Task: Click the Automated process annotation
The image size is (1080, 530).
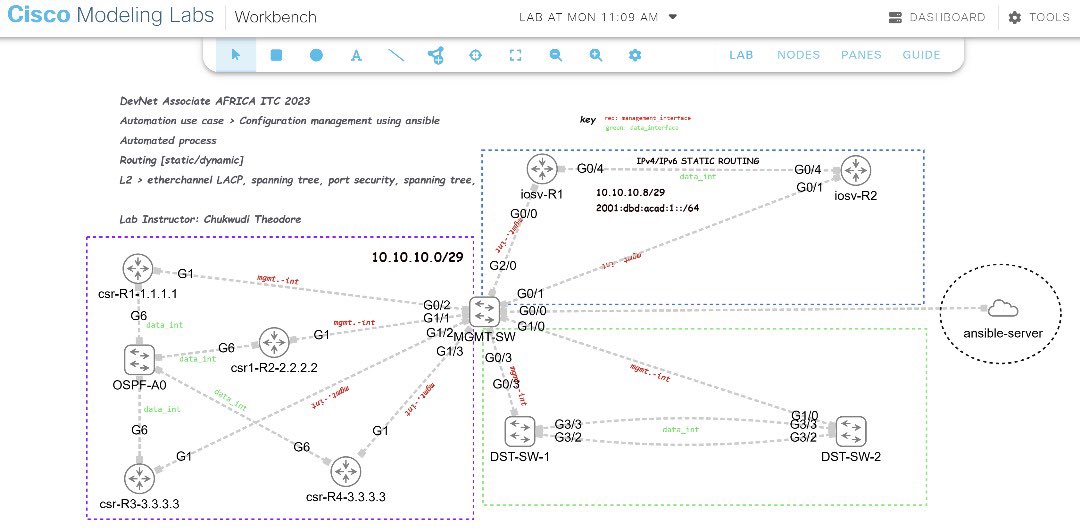Action: pyautogui.click(x=168, y=141)
